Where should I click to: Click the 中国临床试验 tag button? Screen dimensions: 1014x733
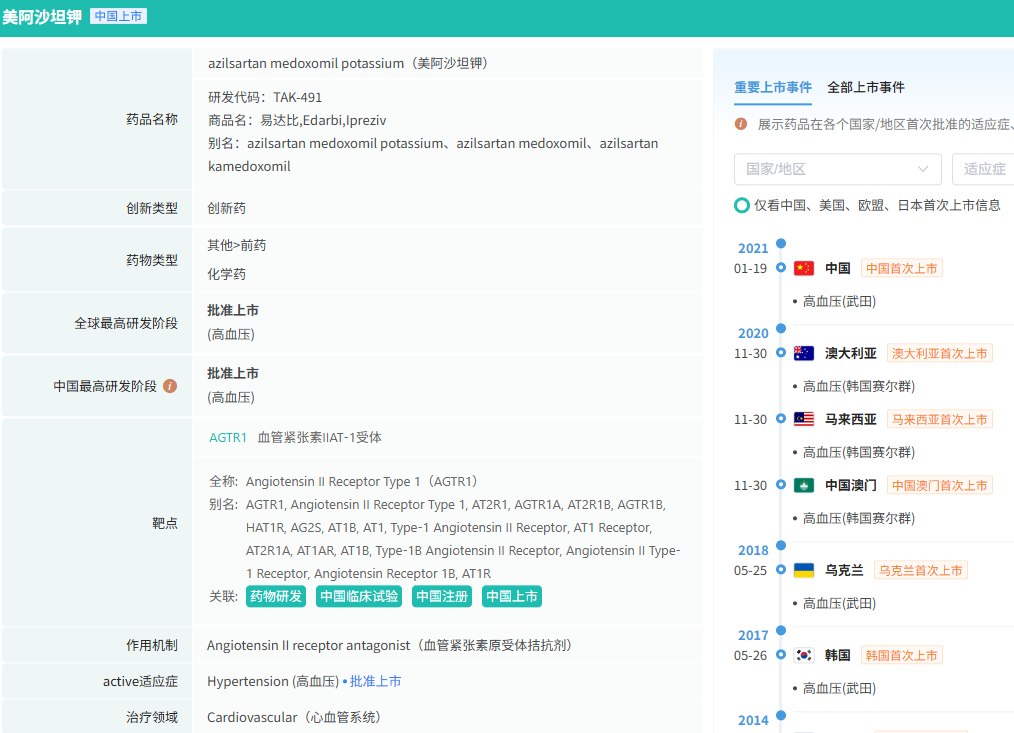click(359, 597)
